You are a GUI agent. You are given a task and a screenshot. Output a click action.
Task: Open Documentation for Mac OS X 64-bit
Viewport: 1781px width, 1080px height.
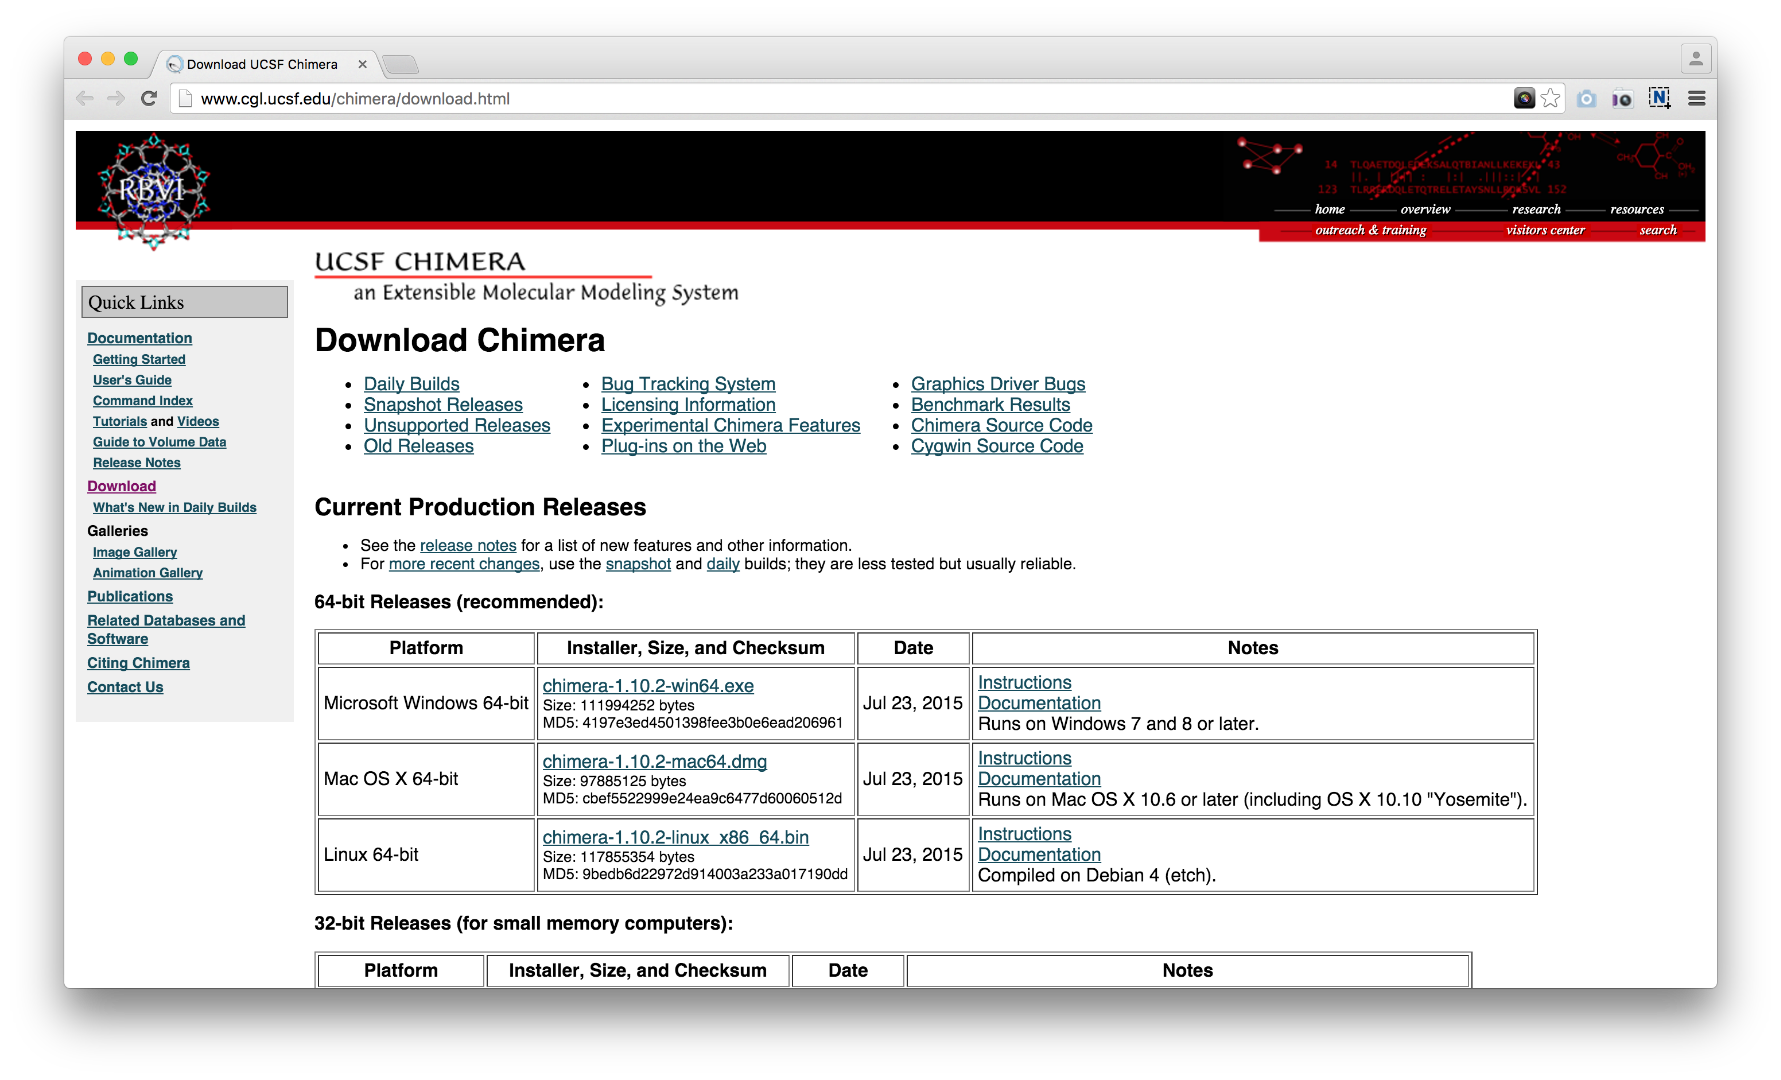[x=1039, y=779]
